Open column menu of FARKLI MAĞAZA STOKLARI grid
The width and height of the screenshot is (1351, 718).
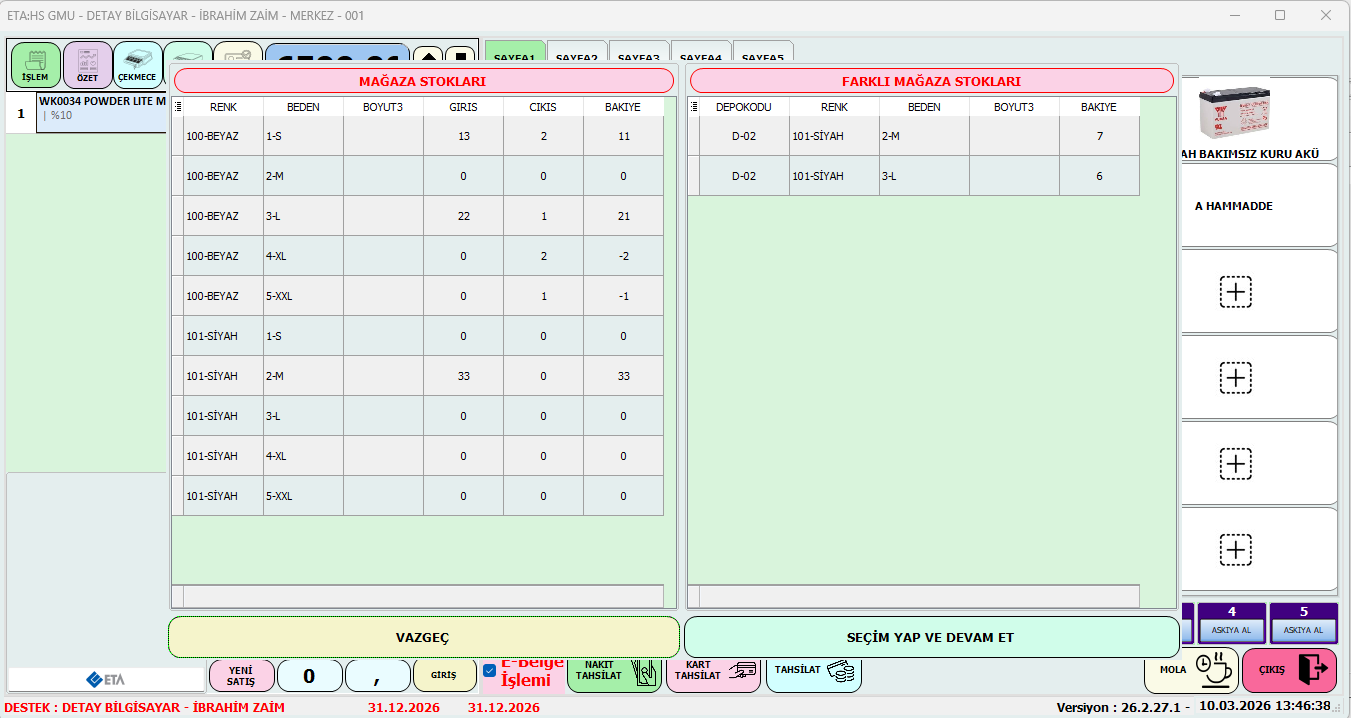(694, 107)
